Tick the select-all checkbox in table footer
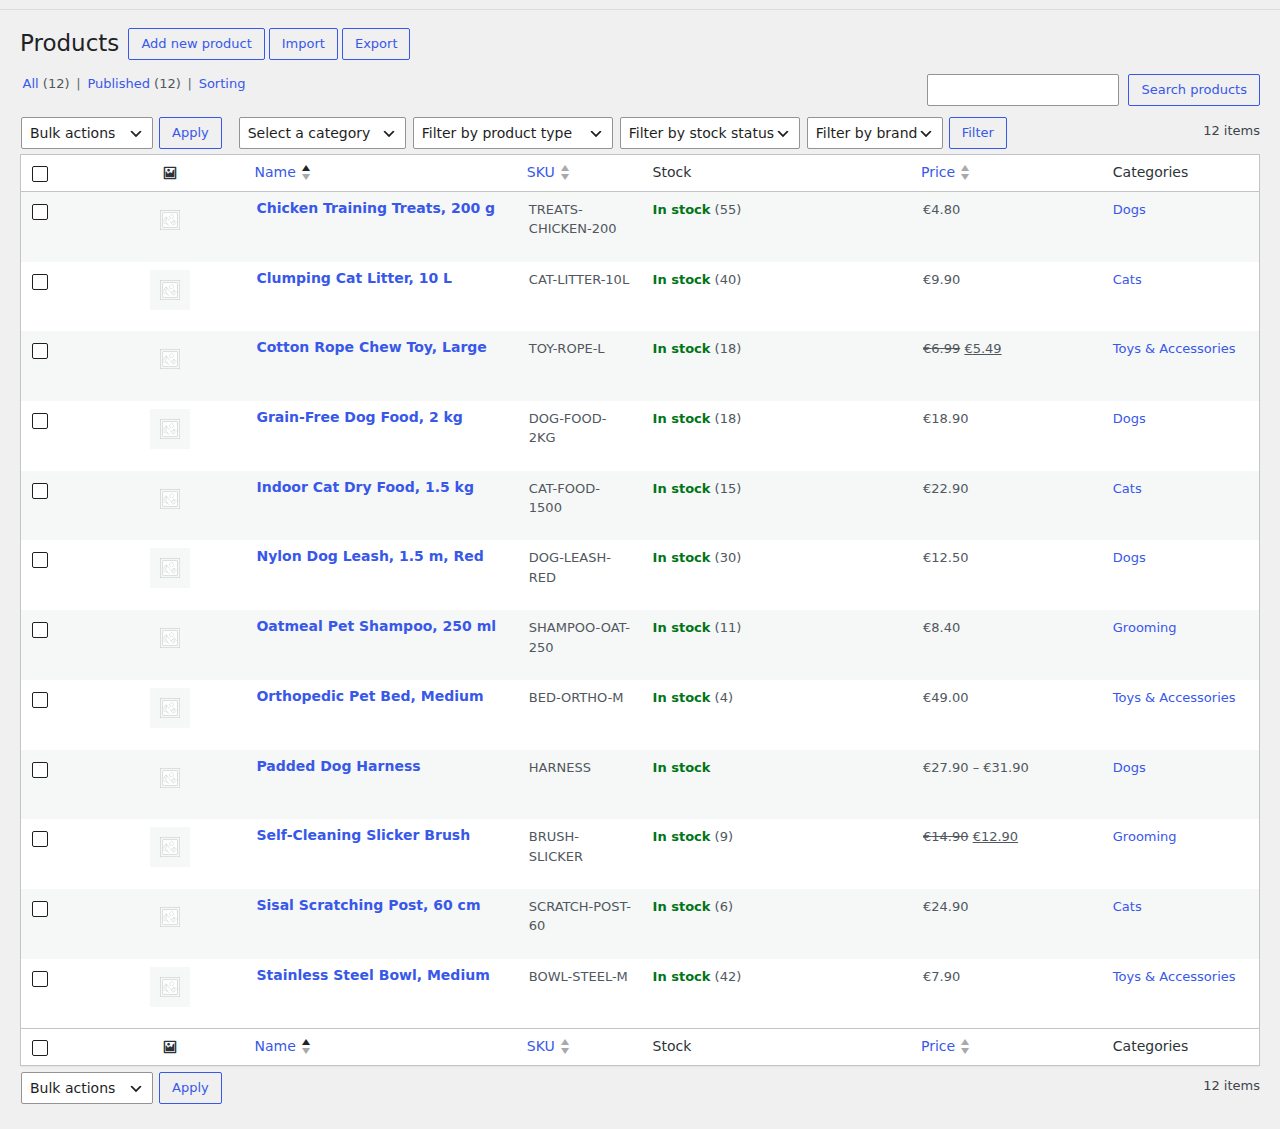The width and height of the screenshot is (1280, 1129). click(x=40, y=1048)
